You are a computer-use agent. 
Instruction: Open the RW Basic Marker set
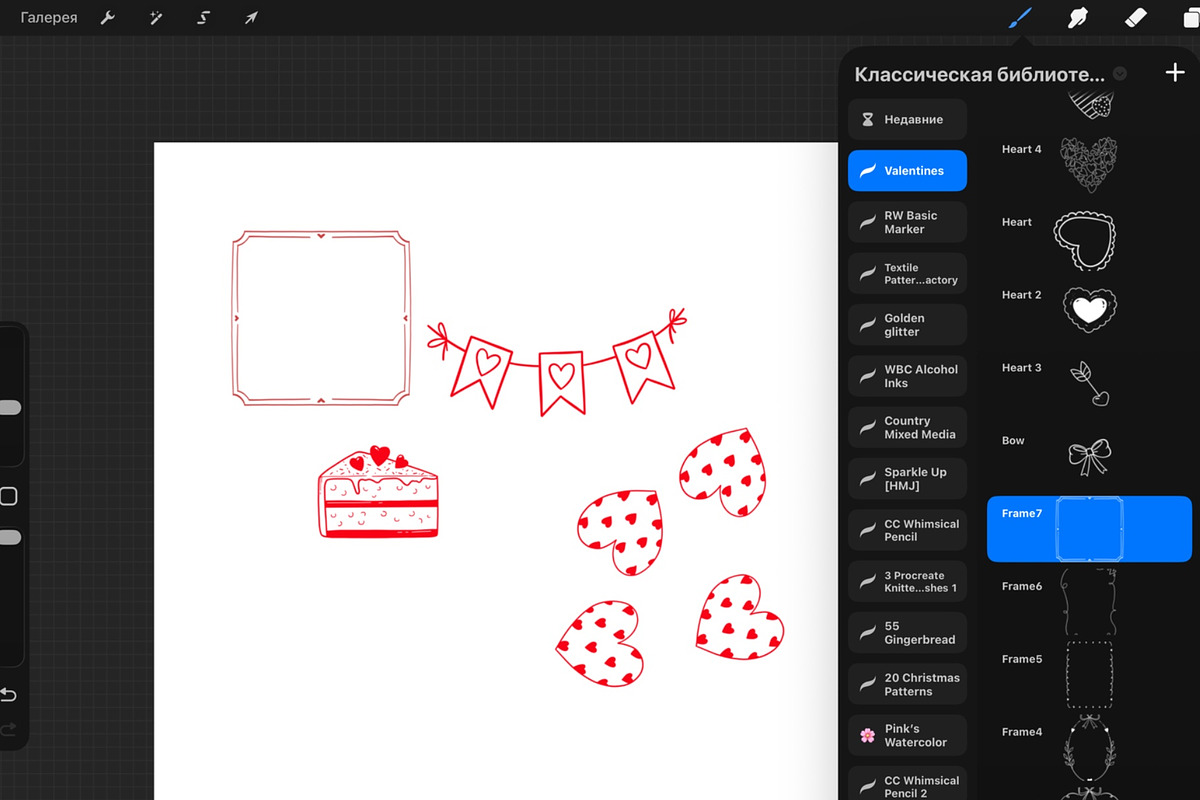[x=907, y=222]
